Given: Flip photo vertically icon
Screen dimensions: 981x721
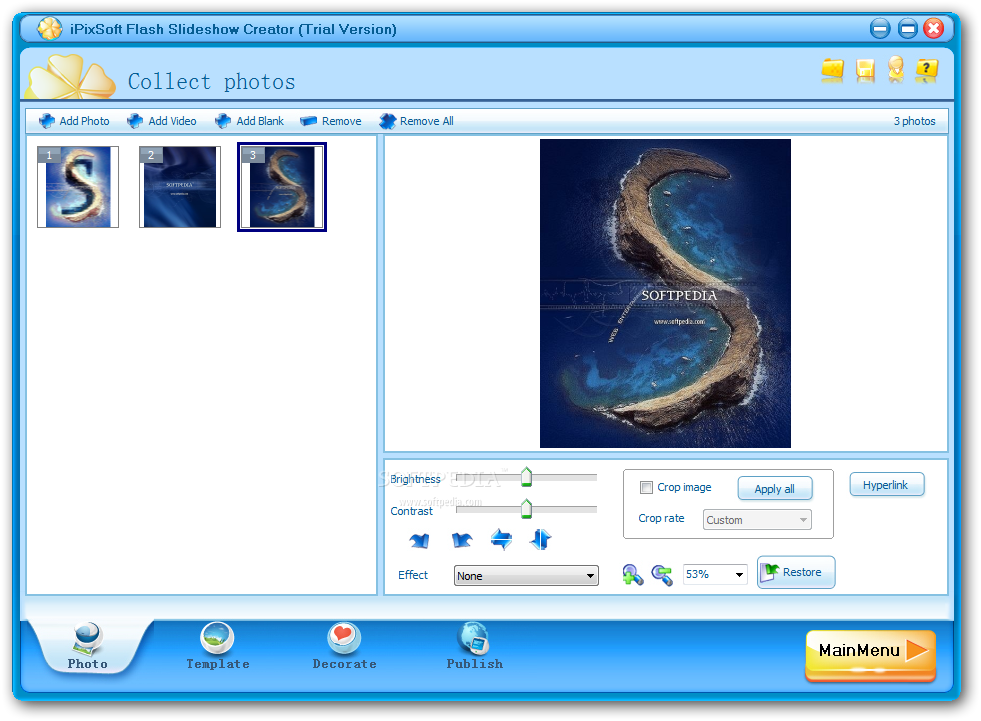Looking at the screenshot, I should [x=541, y=539].
